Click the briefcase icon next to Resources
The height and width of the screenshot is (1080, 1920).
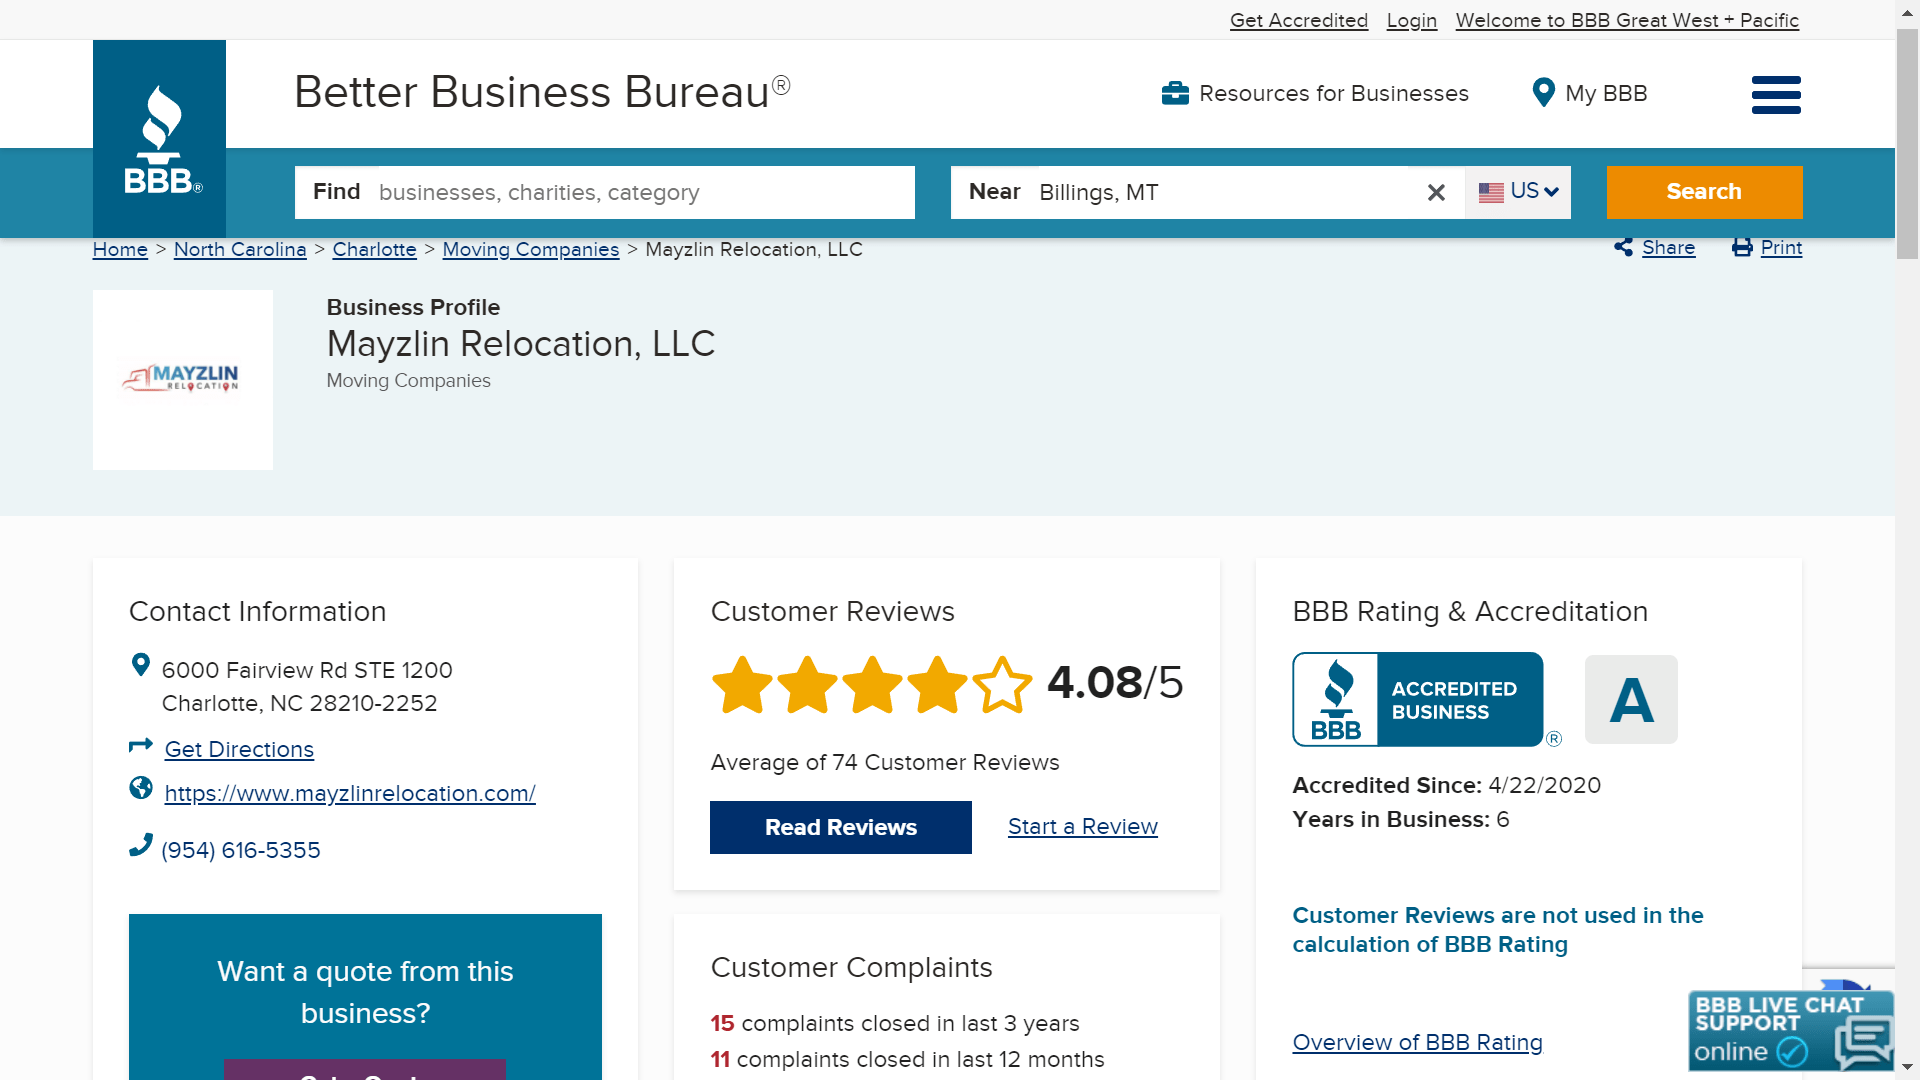point(1175,93)
